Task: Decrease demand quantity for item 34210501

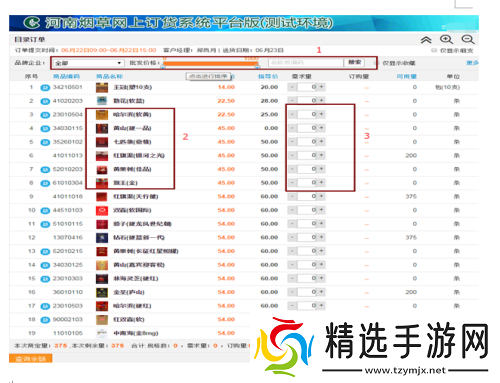Action: 292,87
